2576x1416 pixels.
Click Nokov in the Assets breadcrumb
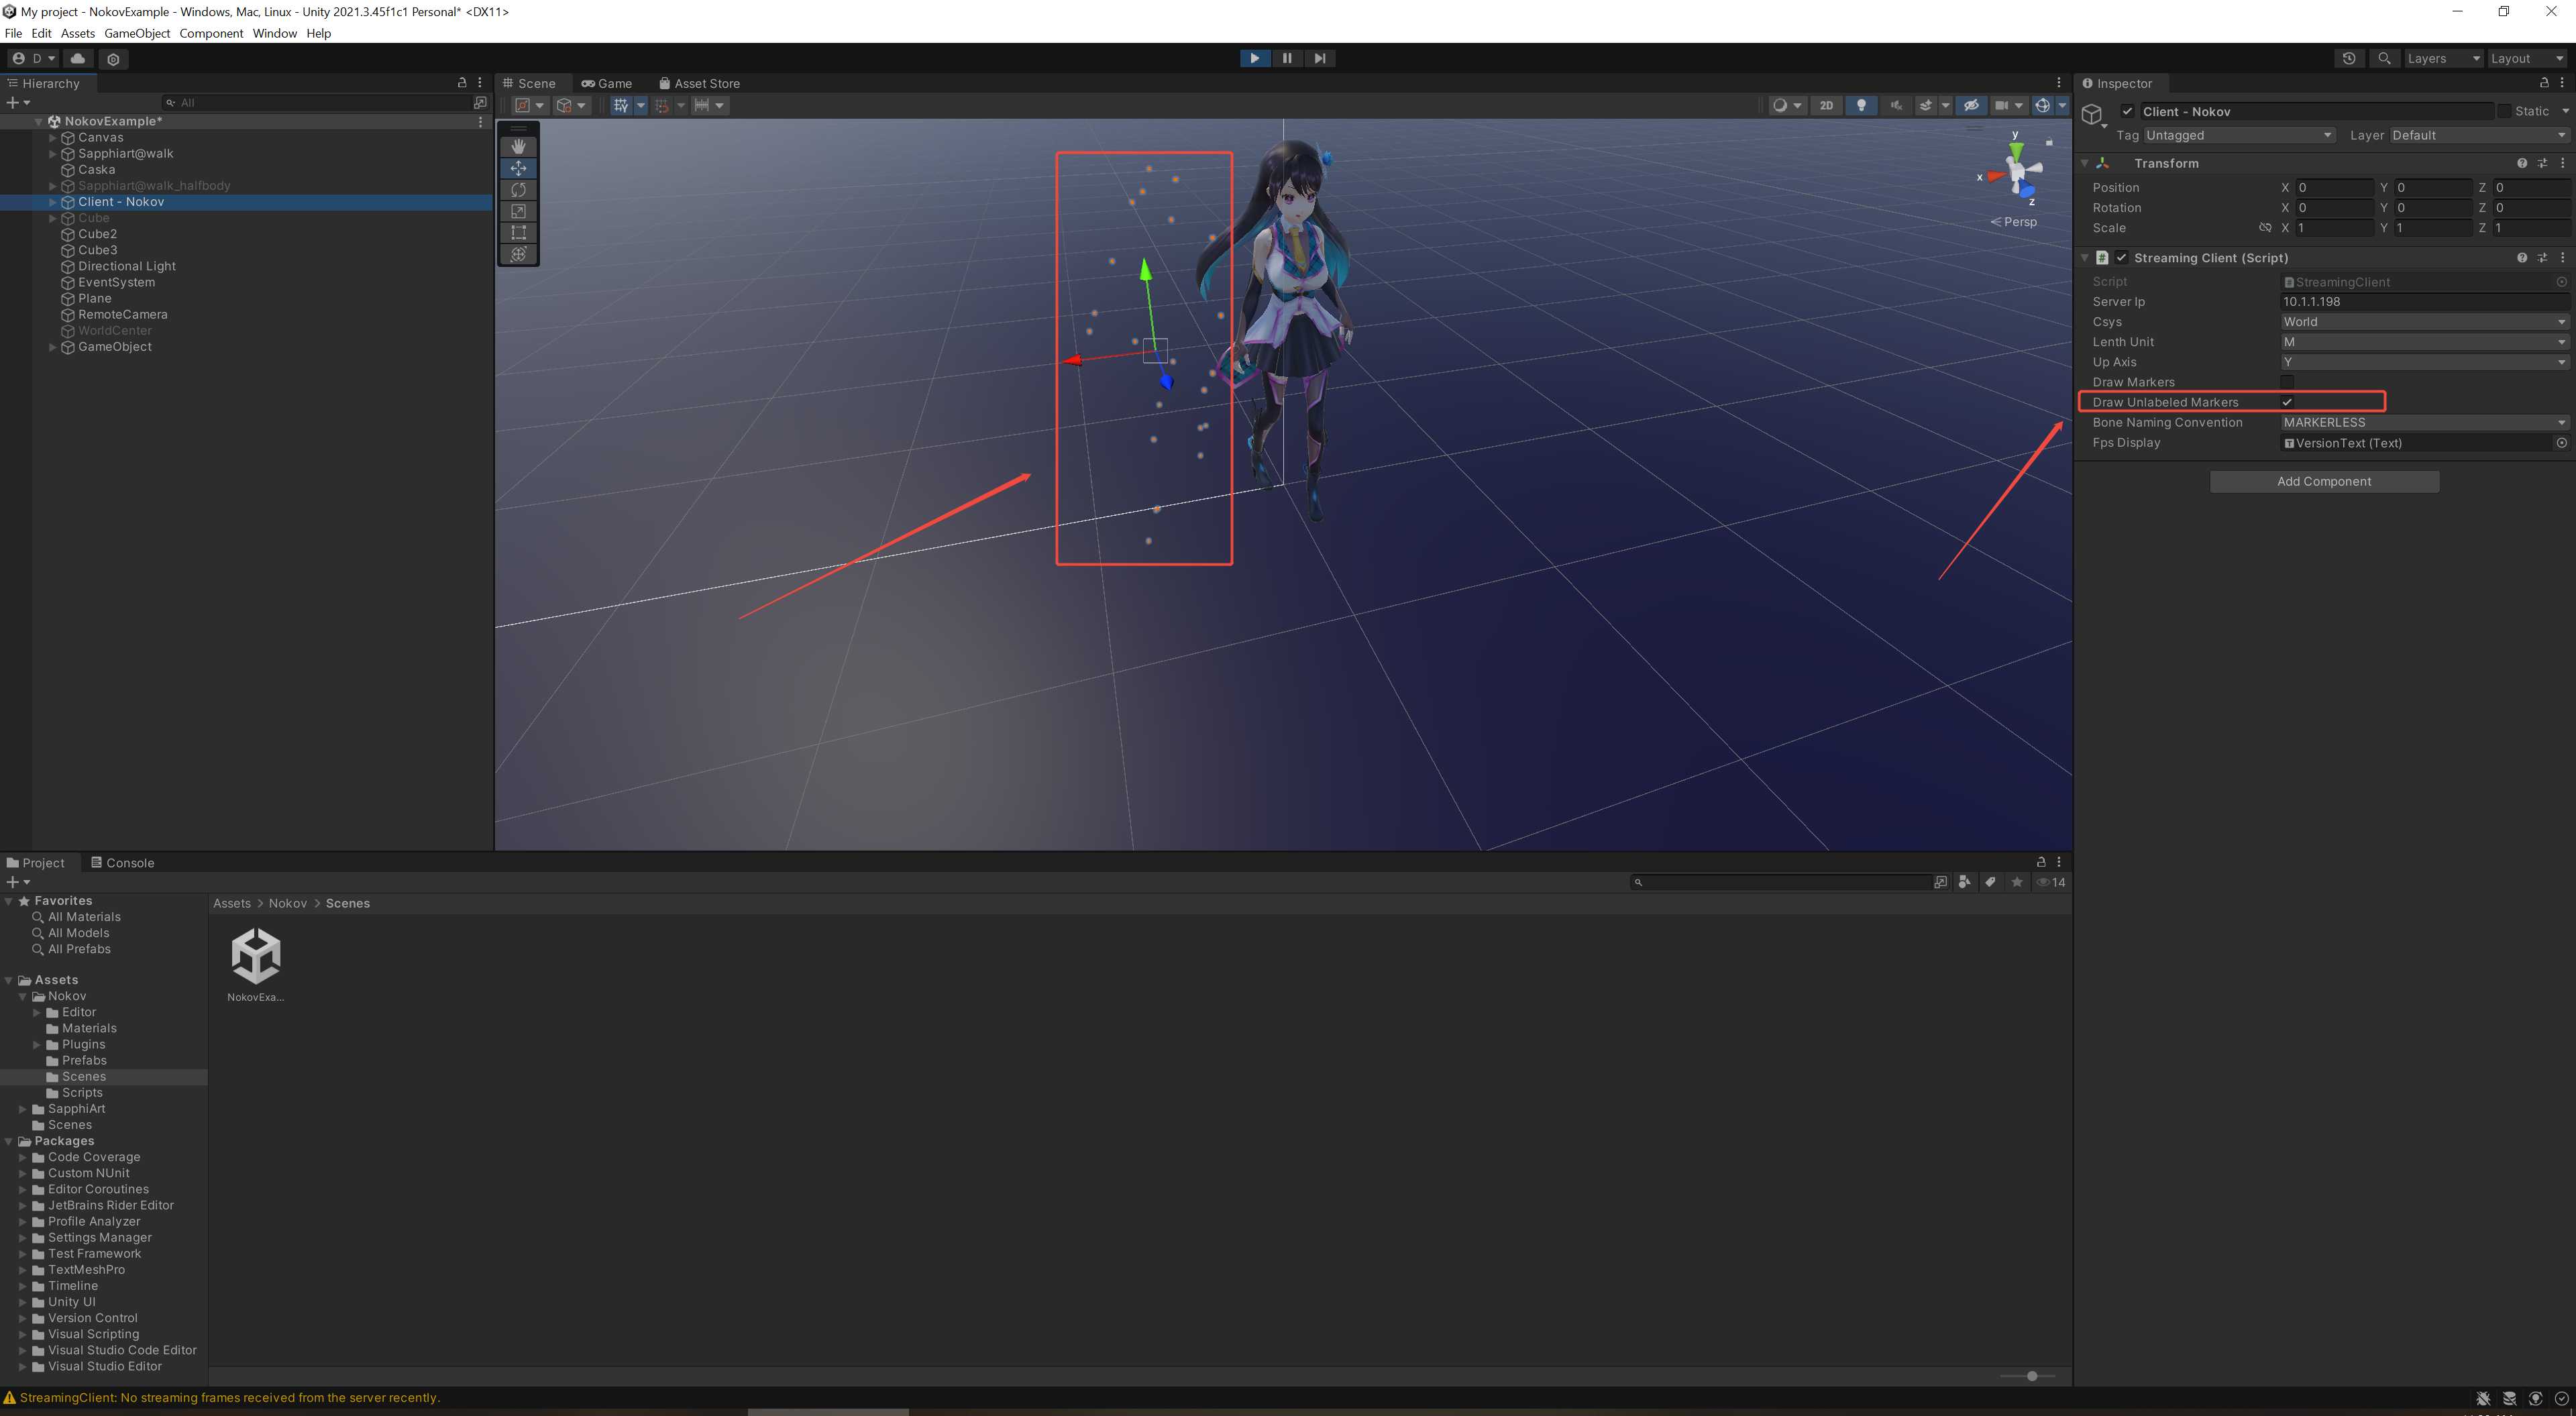(x=288, y=903)
